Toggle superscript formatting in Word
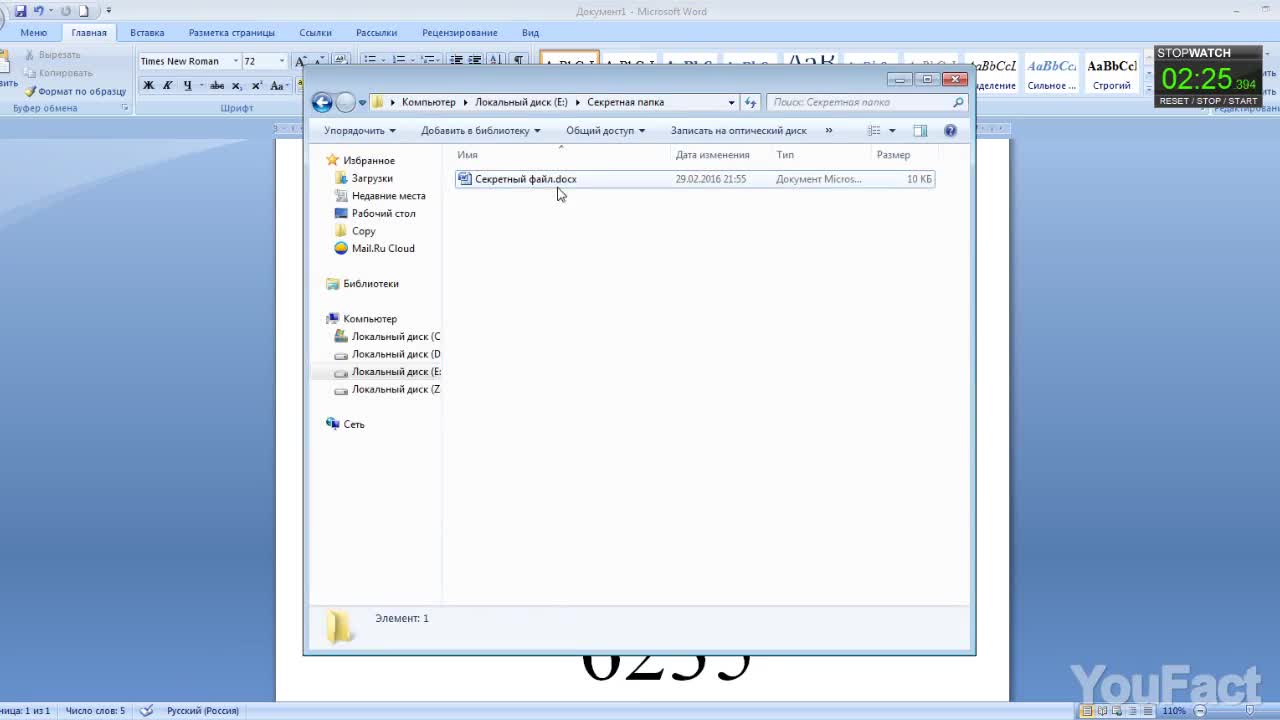The image size is (1280, 720). (x=257, y=85)
